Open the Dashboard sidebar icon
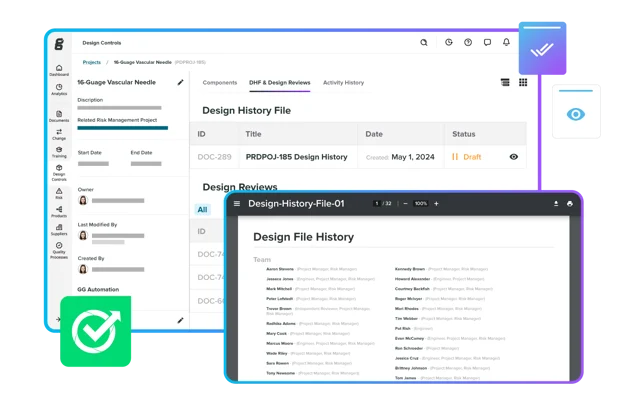The height and width of the screenshot is (394, 622). [x=59, y=70]
